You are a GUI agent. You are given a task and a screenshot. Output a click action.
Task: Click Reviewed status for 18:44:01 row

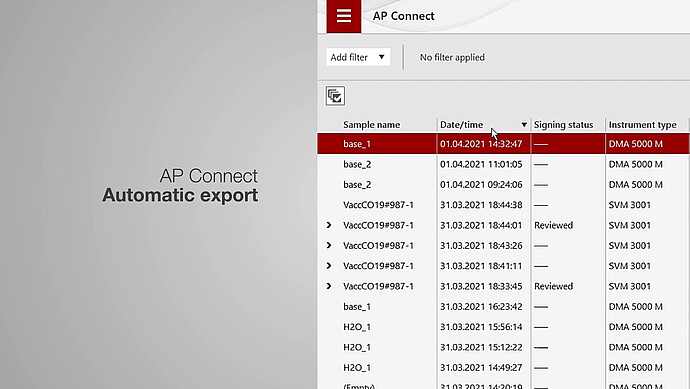pyautogui.click(x=553, y=225)
